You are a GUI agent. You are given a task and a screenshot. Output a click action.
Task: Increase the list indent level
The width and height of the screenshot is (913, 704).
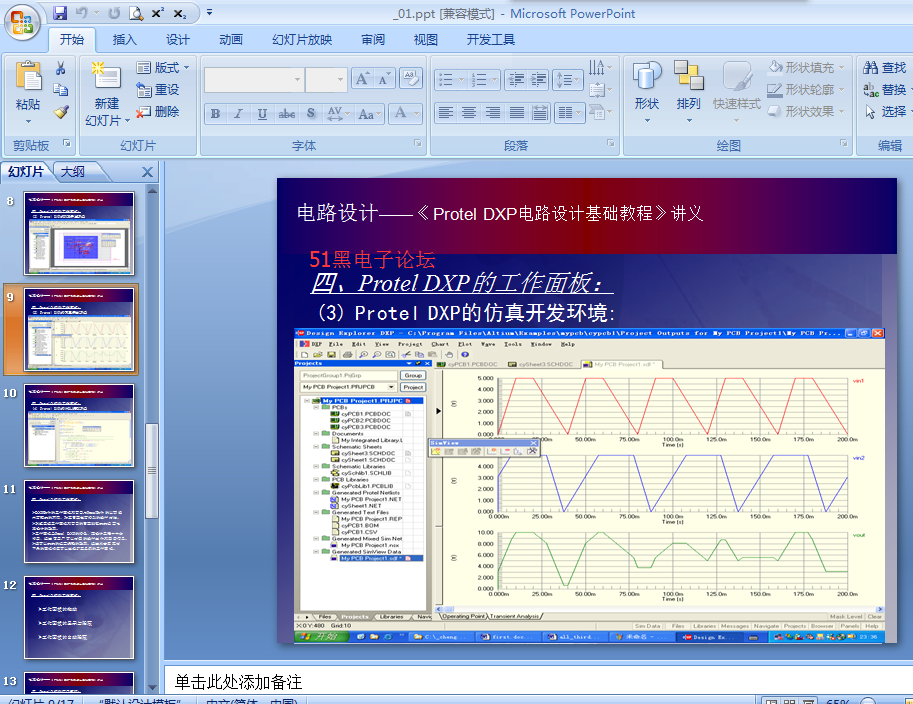pyautogui.click(x=539, y=79)
